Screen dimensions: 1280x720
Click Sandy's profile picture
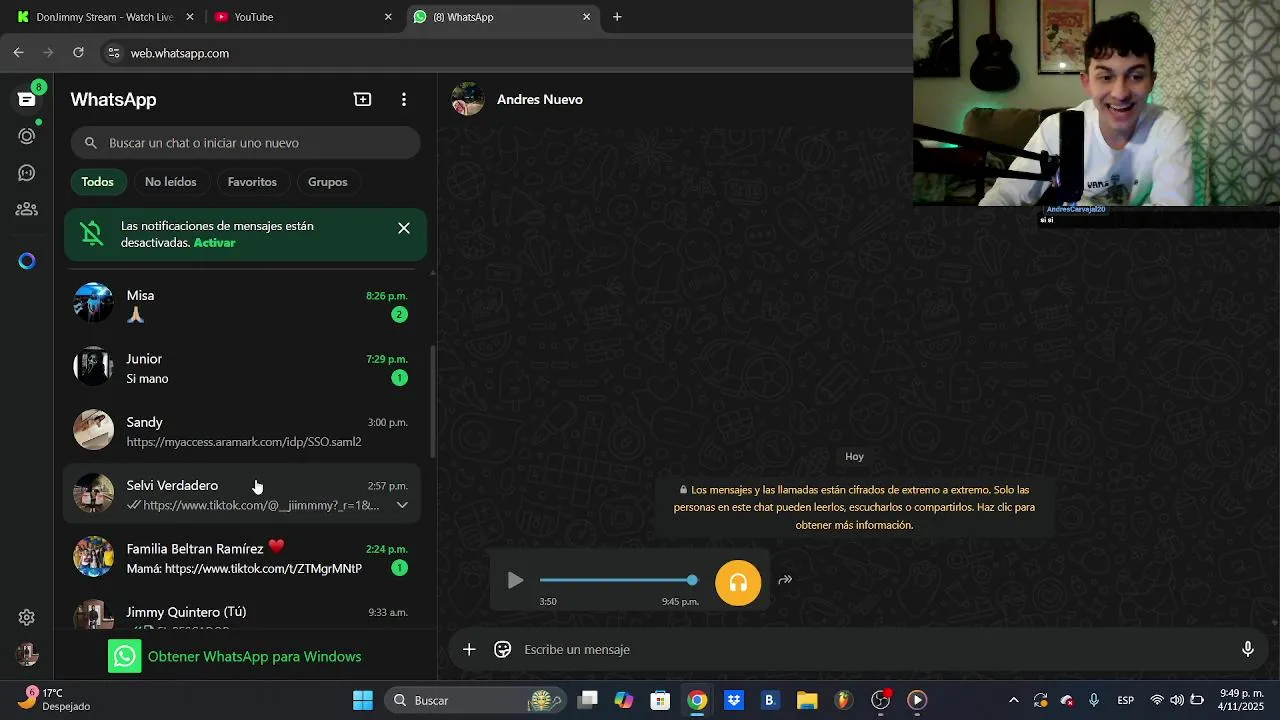click(x=93, y=430)
